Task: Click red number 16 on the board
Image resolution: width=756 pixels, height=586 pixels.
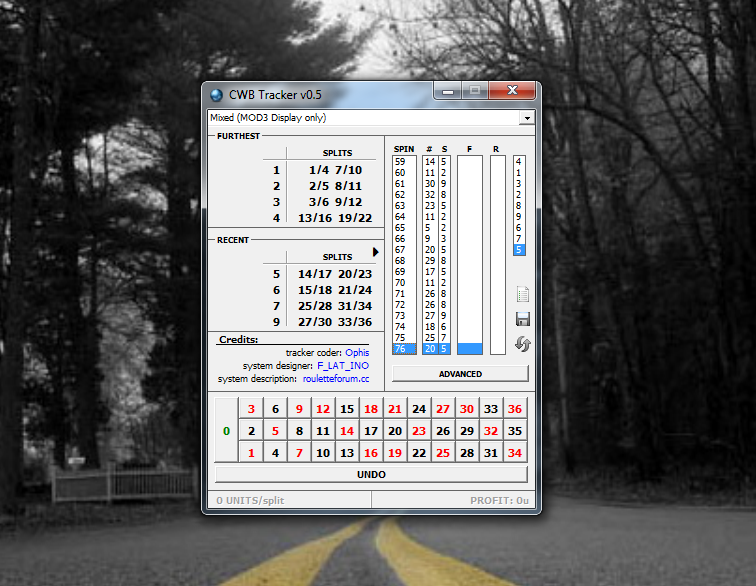Action: click(371, 453)
